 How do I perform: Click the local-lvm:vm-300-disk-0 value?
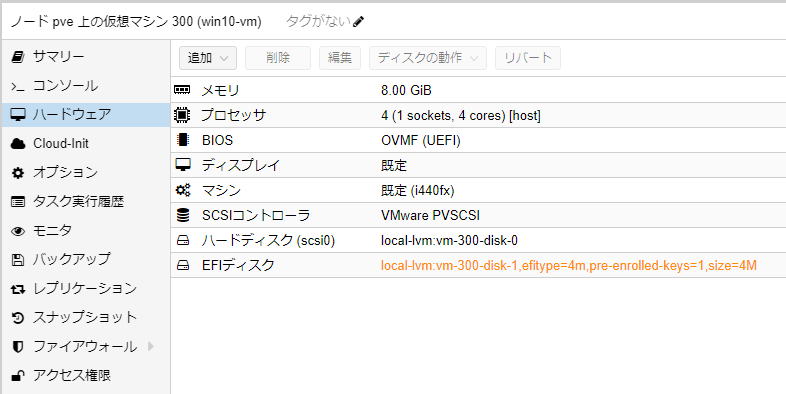[x=449, y=241]
